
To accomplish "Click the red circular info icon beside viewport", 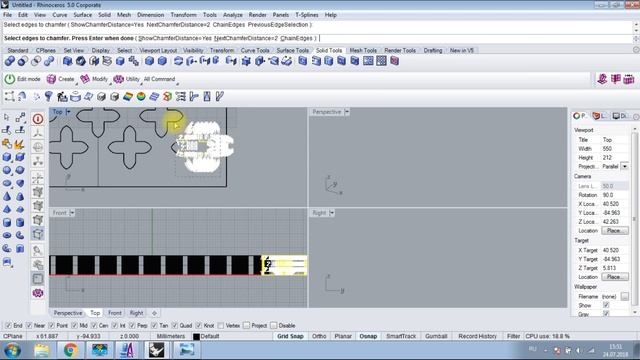I will (38, 119).
